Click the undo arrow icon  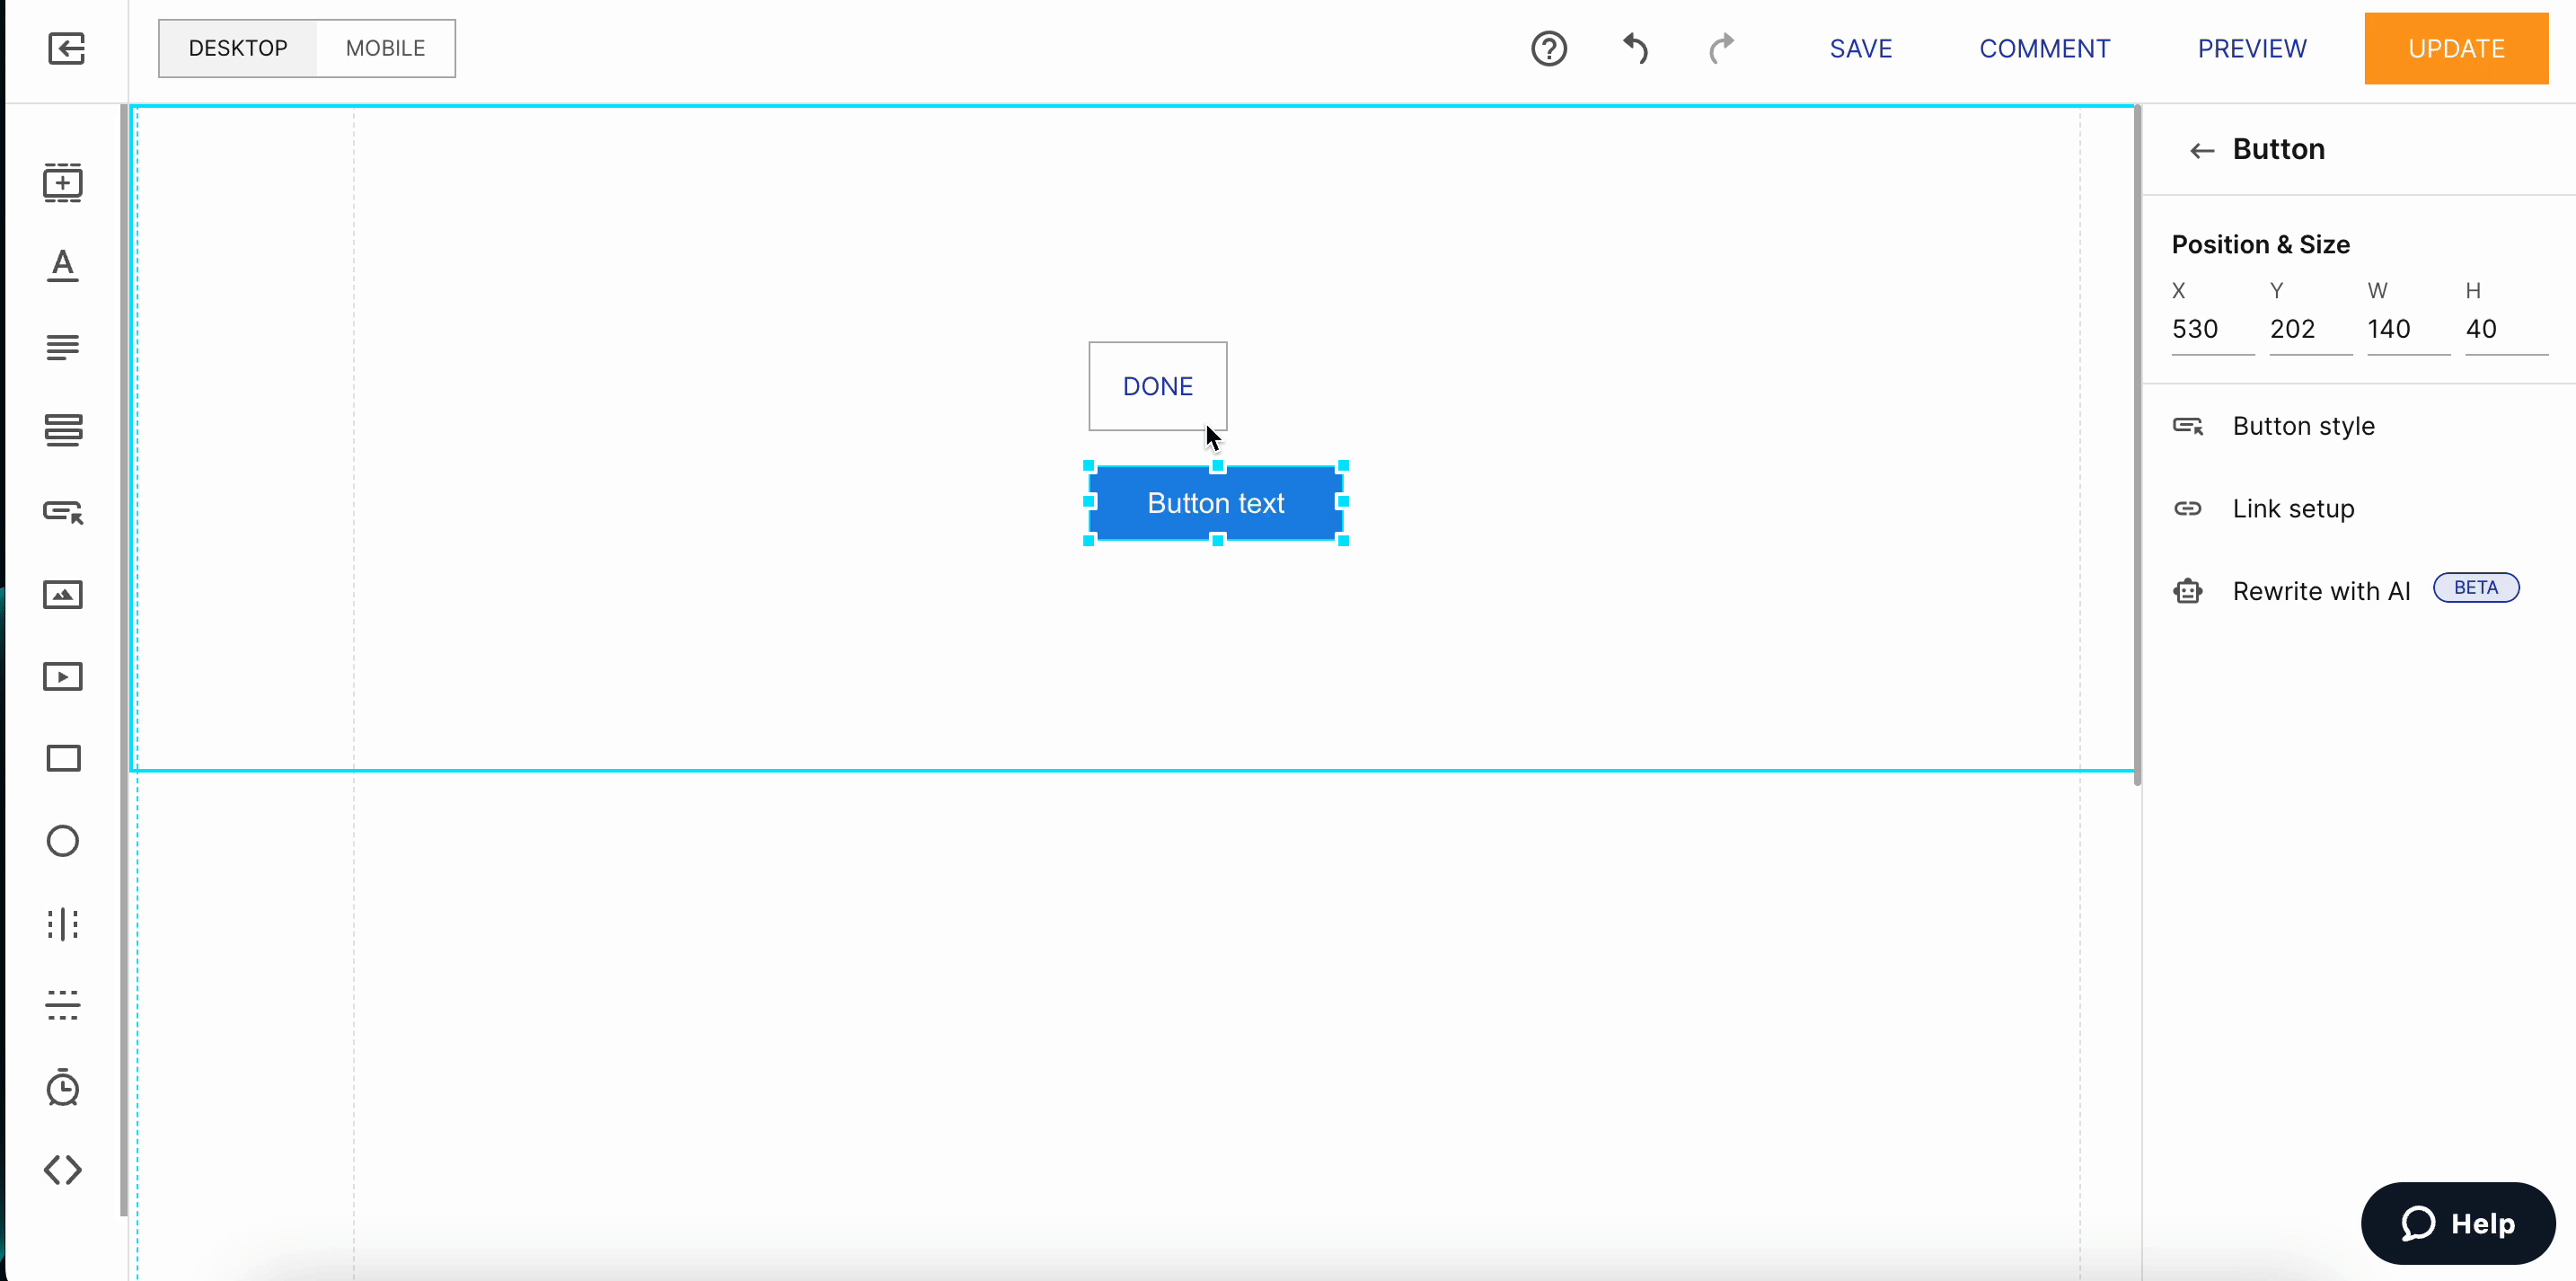pos(1635,48)
